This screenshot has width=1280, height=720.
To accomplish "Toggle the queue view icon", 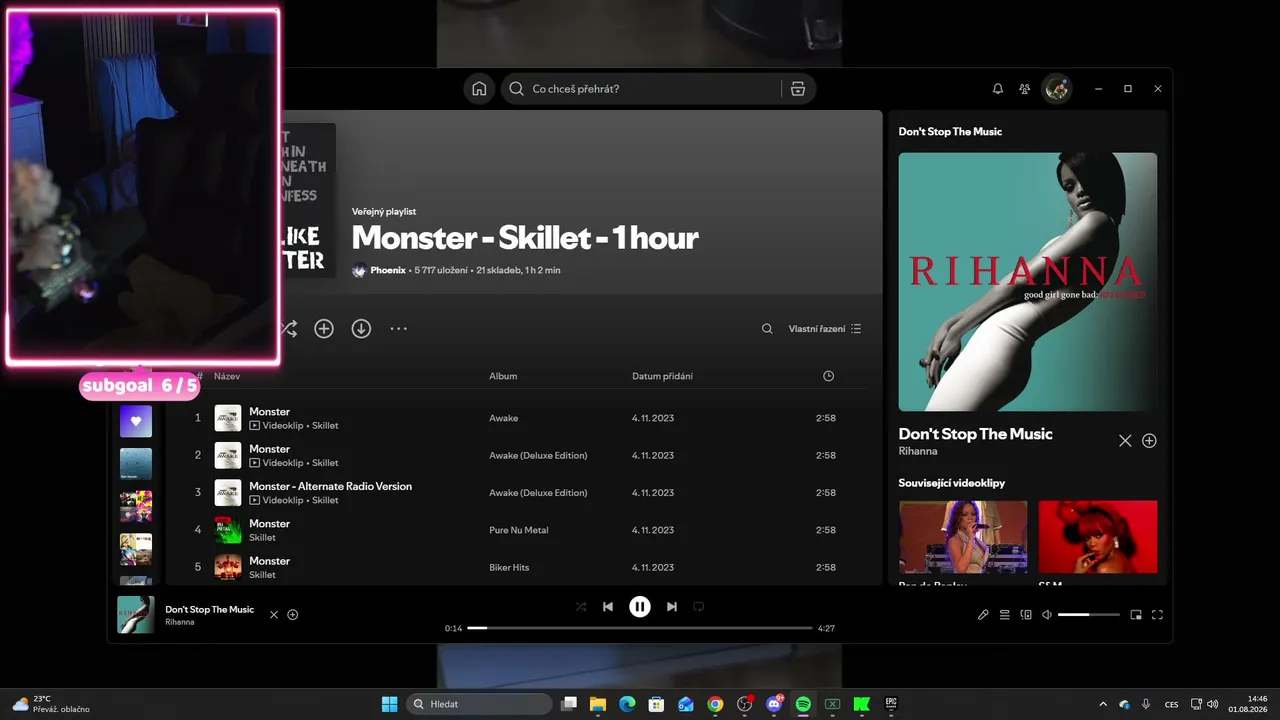I will coord(1005,615).
